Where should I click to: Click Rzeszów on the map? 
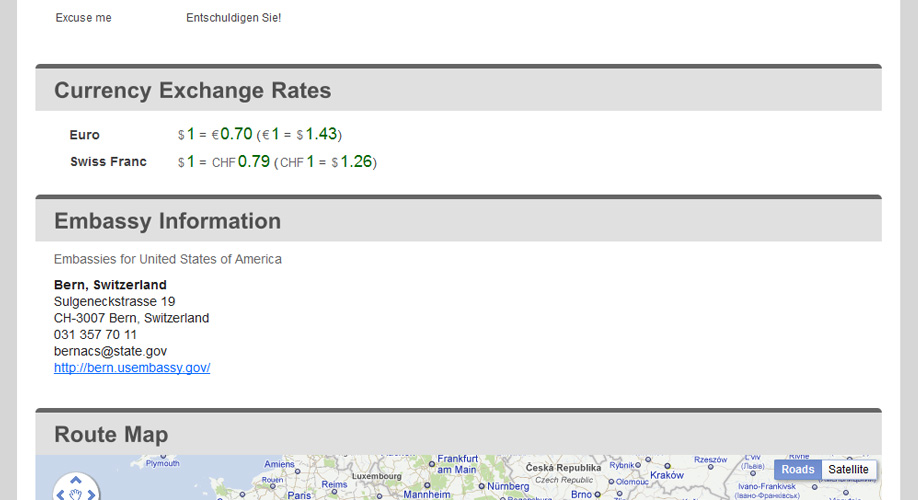[711, 460]
